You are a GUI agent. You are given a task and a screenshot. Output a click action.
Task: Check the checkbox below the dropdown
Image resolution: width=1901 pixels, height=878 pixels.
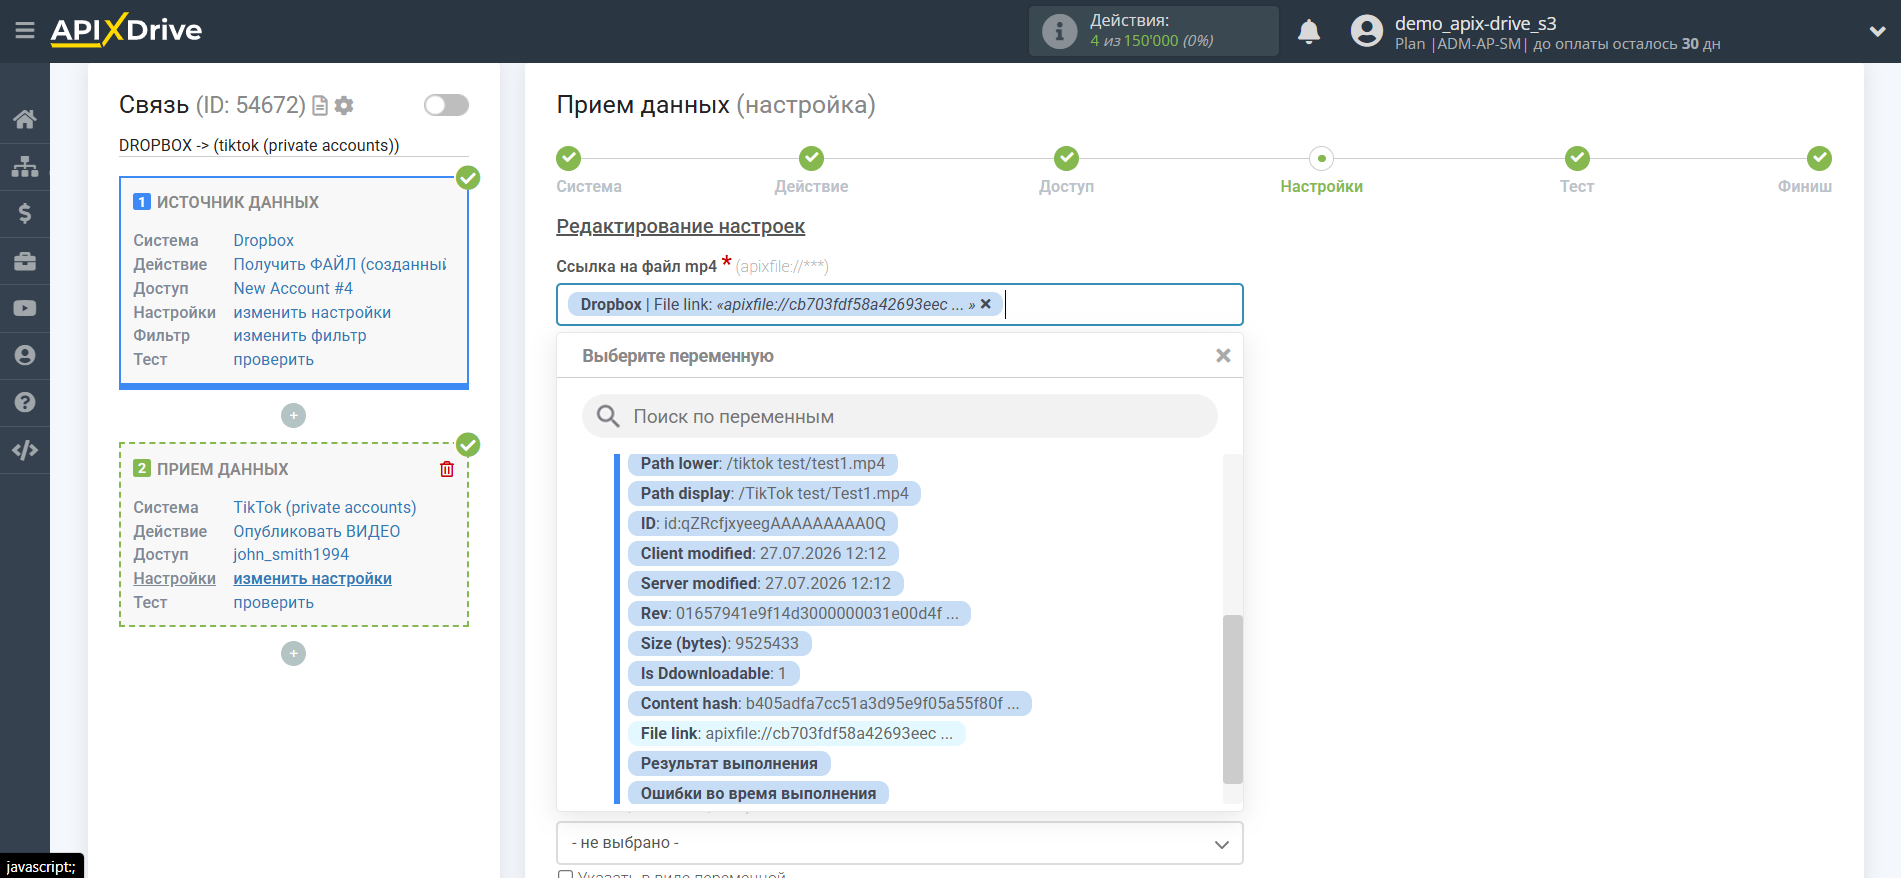point(565,874)
